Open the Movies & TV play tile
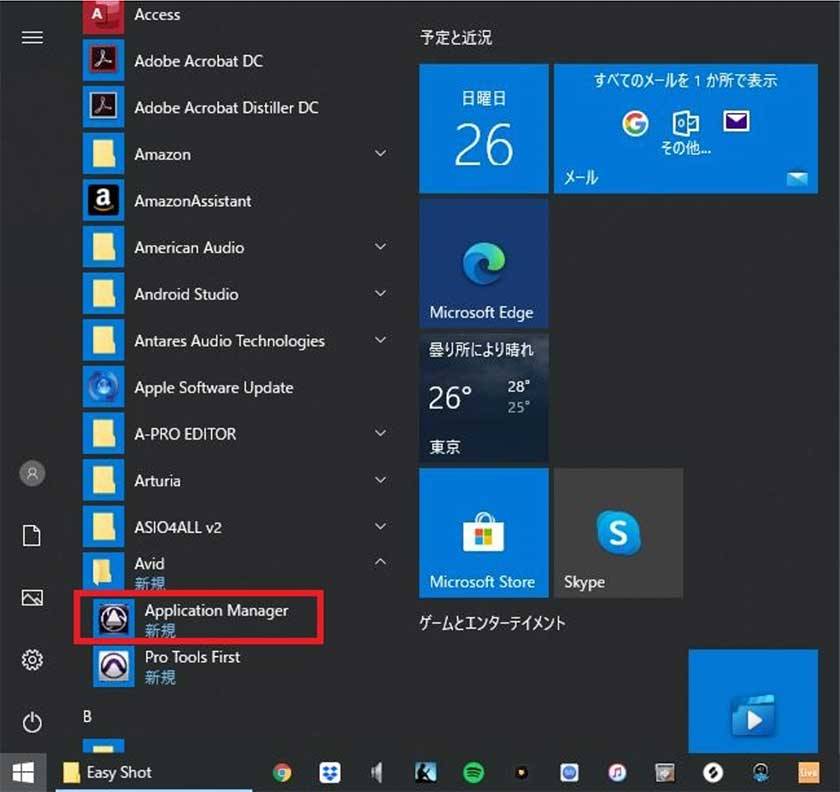The image size is (840, 792). [x=753, y=701]
